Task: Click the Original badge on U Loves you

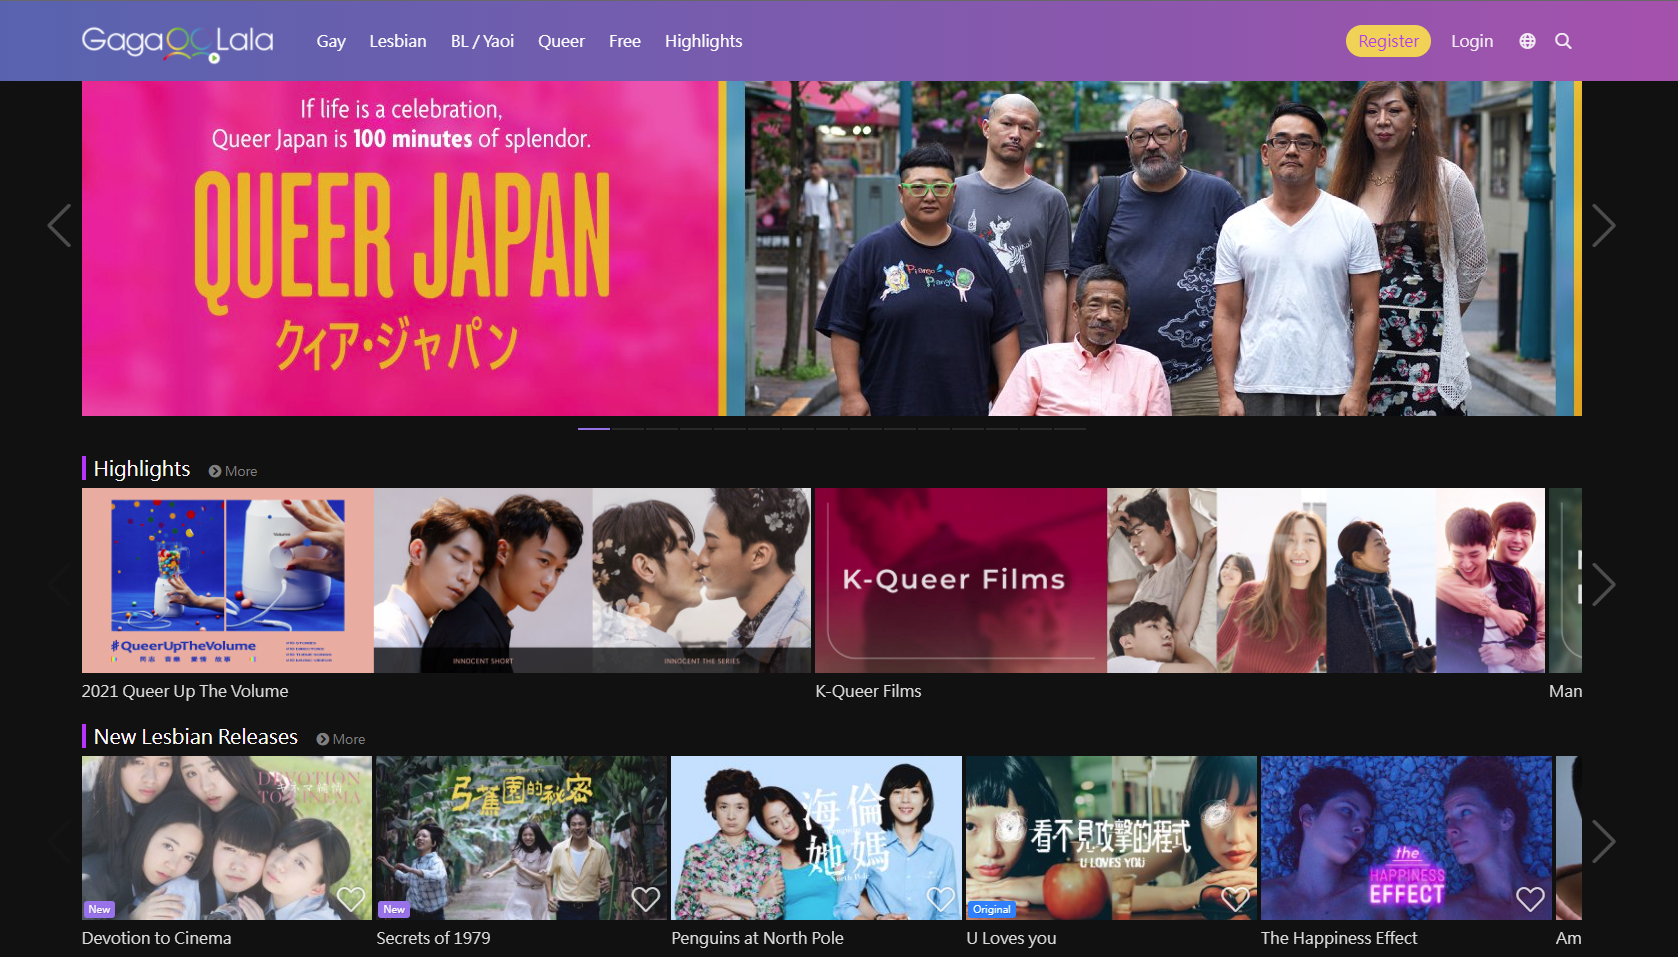Action: point(992,909)
